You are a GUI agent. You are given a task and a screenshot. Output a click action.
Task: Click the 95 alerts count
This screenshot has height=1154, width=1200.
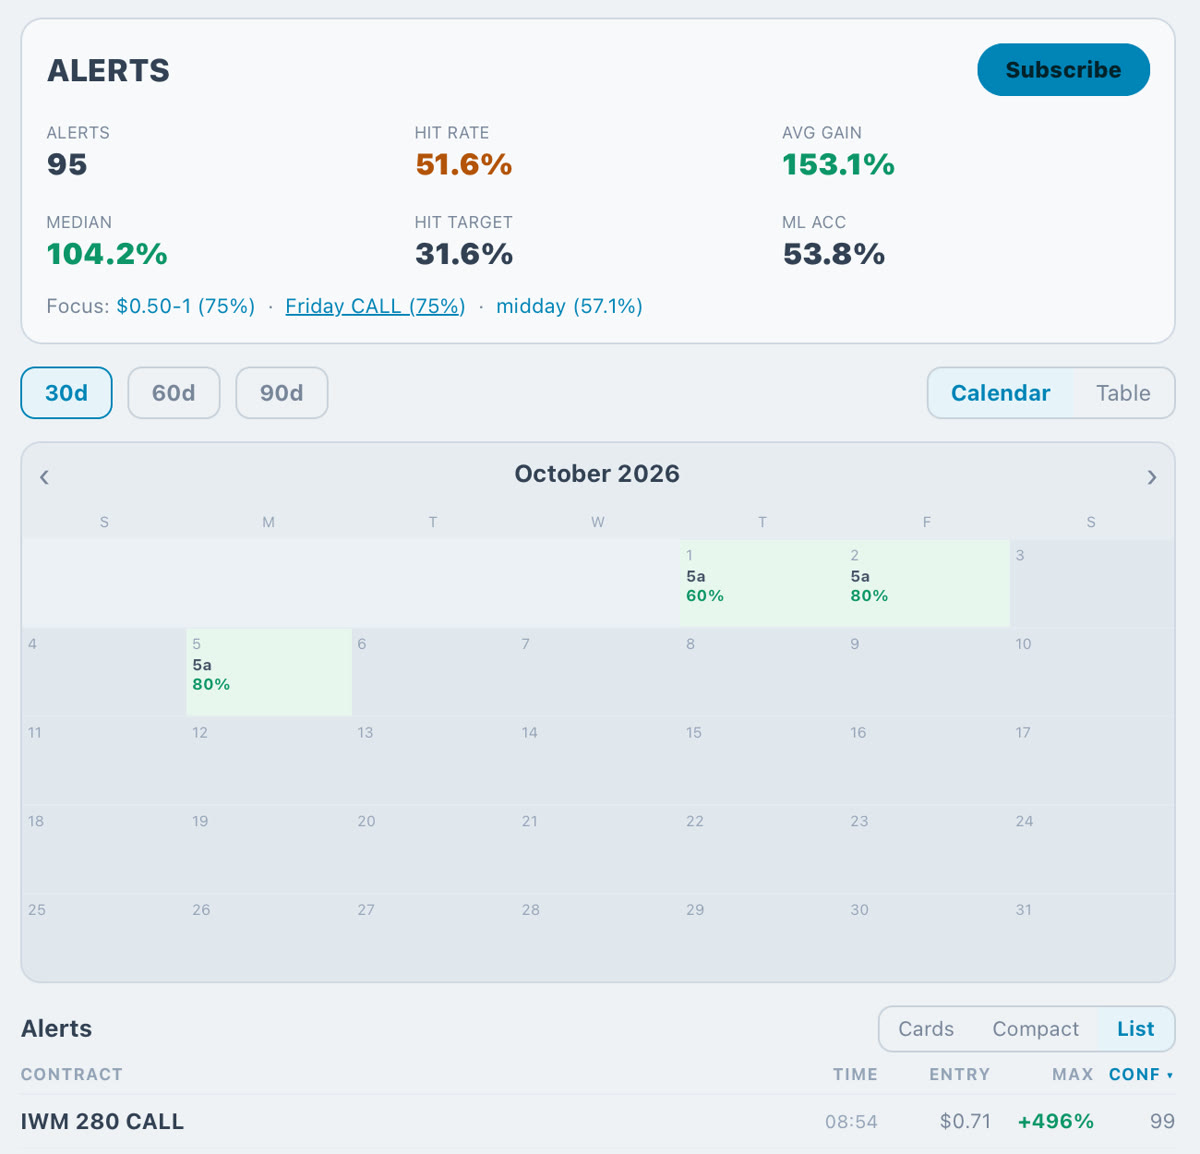67,164
